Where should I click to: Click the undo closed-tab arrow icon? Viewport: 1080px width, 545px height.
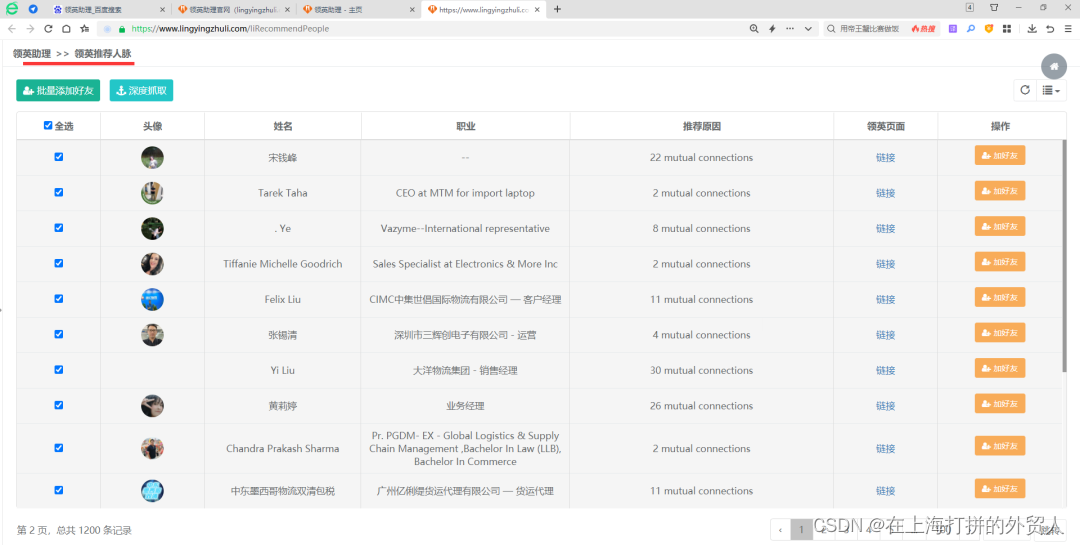coord(1050,29)
